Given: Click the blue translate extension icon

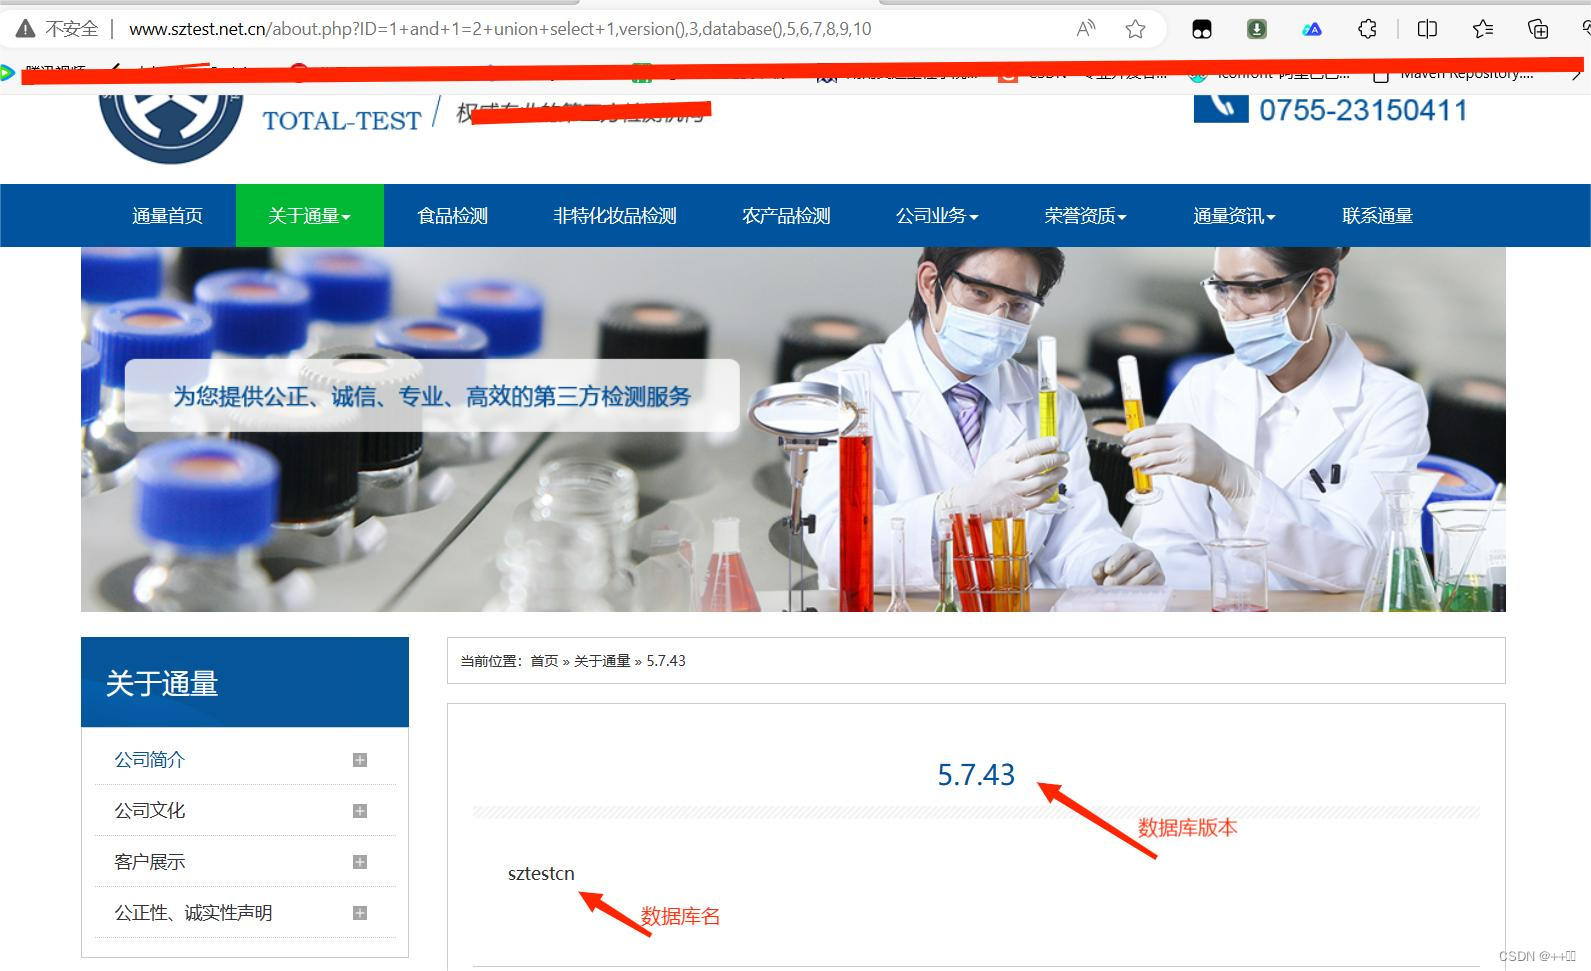Looking at the screenshot, I should point(1312,29).
